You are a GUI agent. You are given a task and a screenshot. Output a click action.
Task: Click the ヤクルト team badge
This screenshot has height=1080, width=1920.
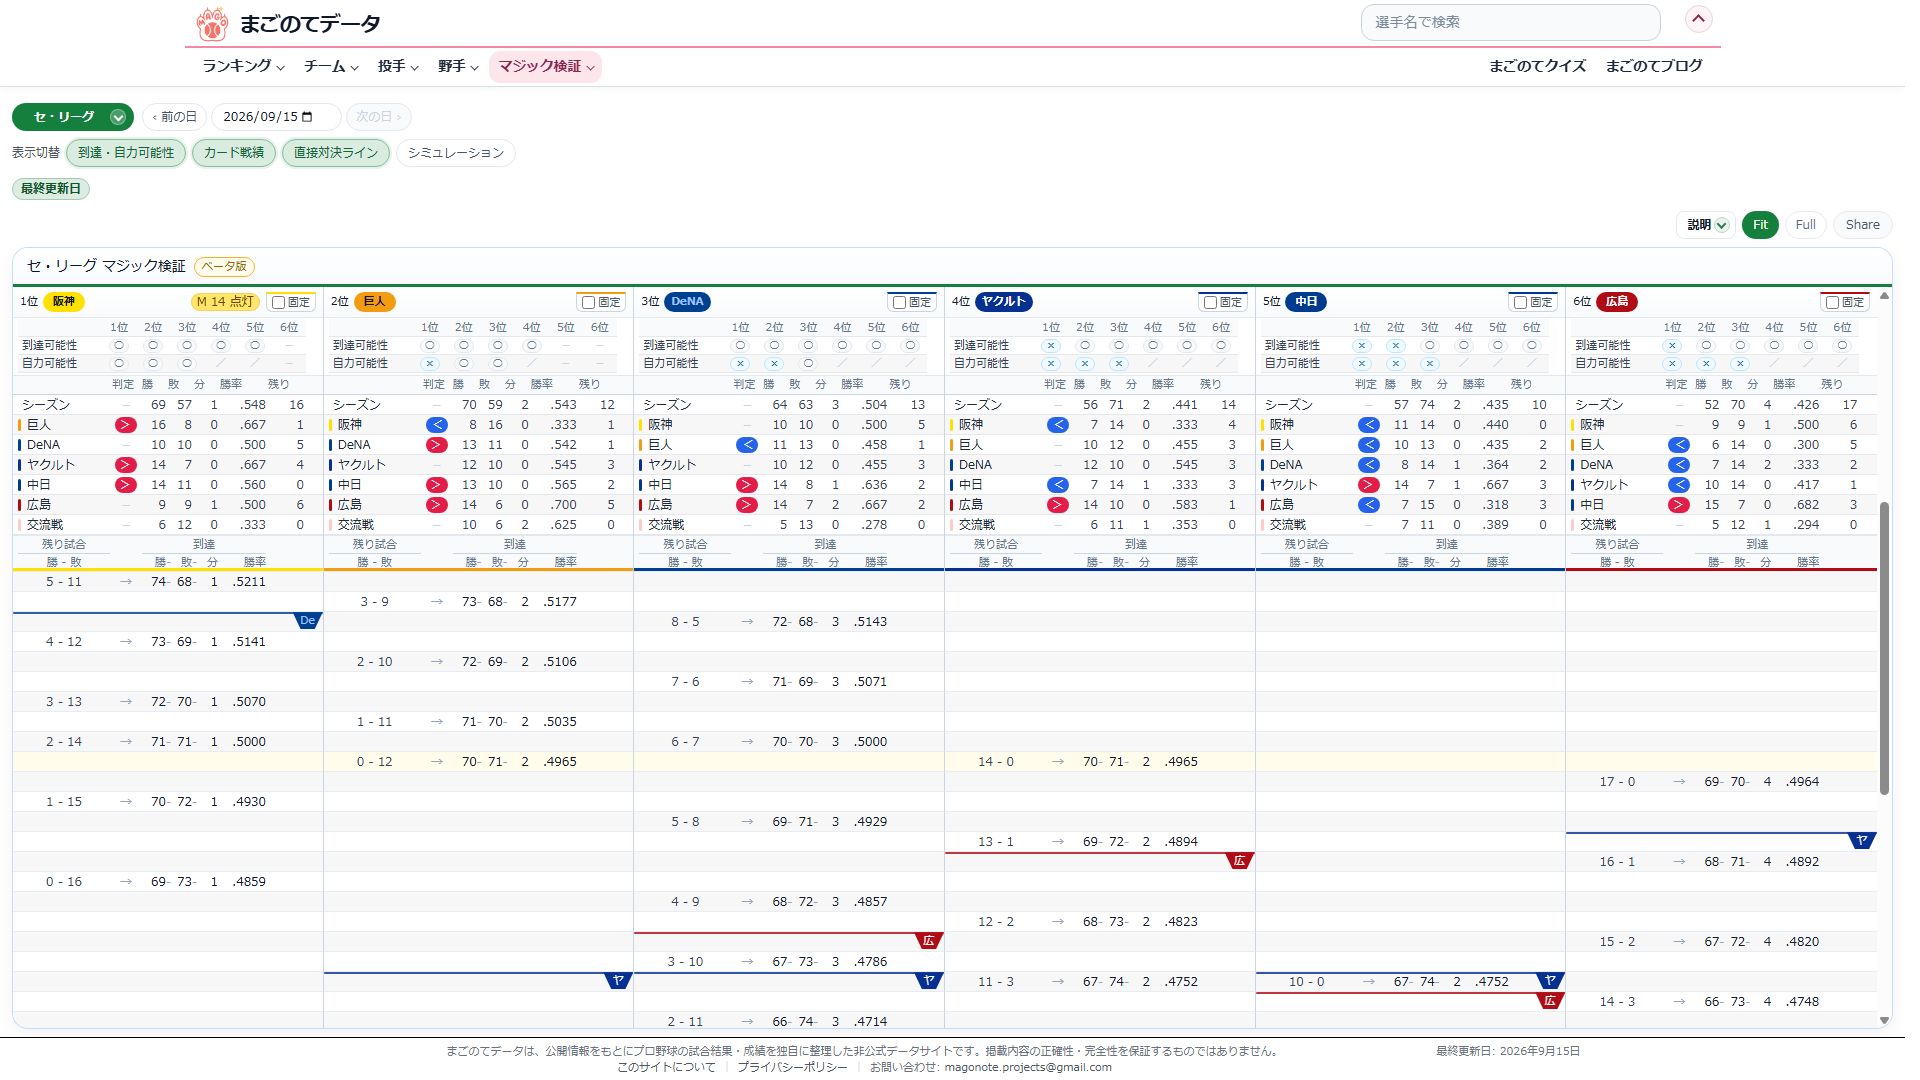[x=1004, y=302]
